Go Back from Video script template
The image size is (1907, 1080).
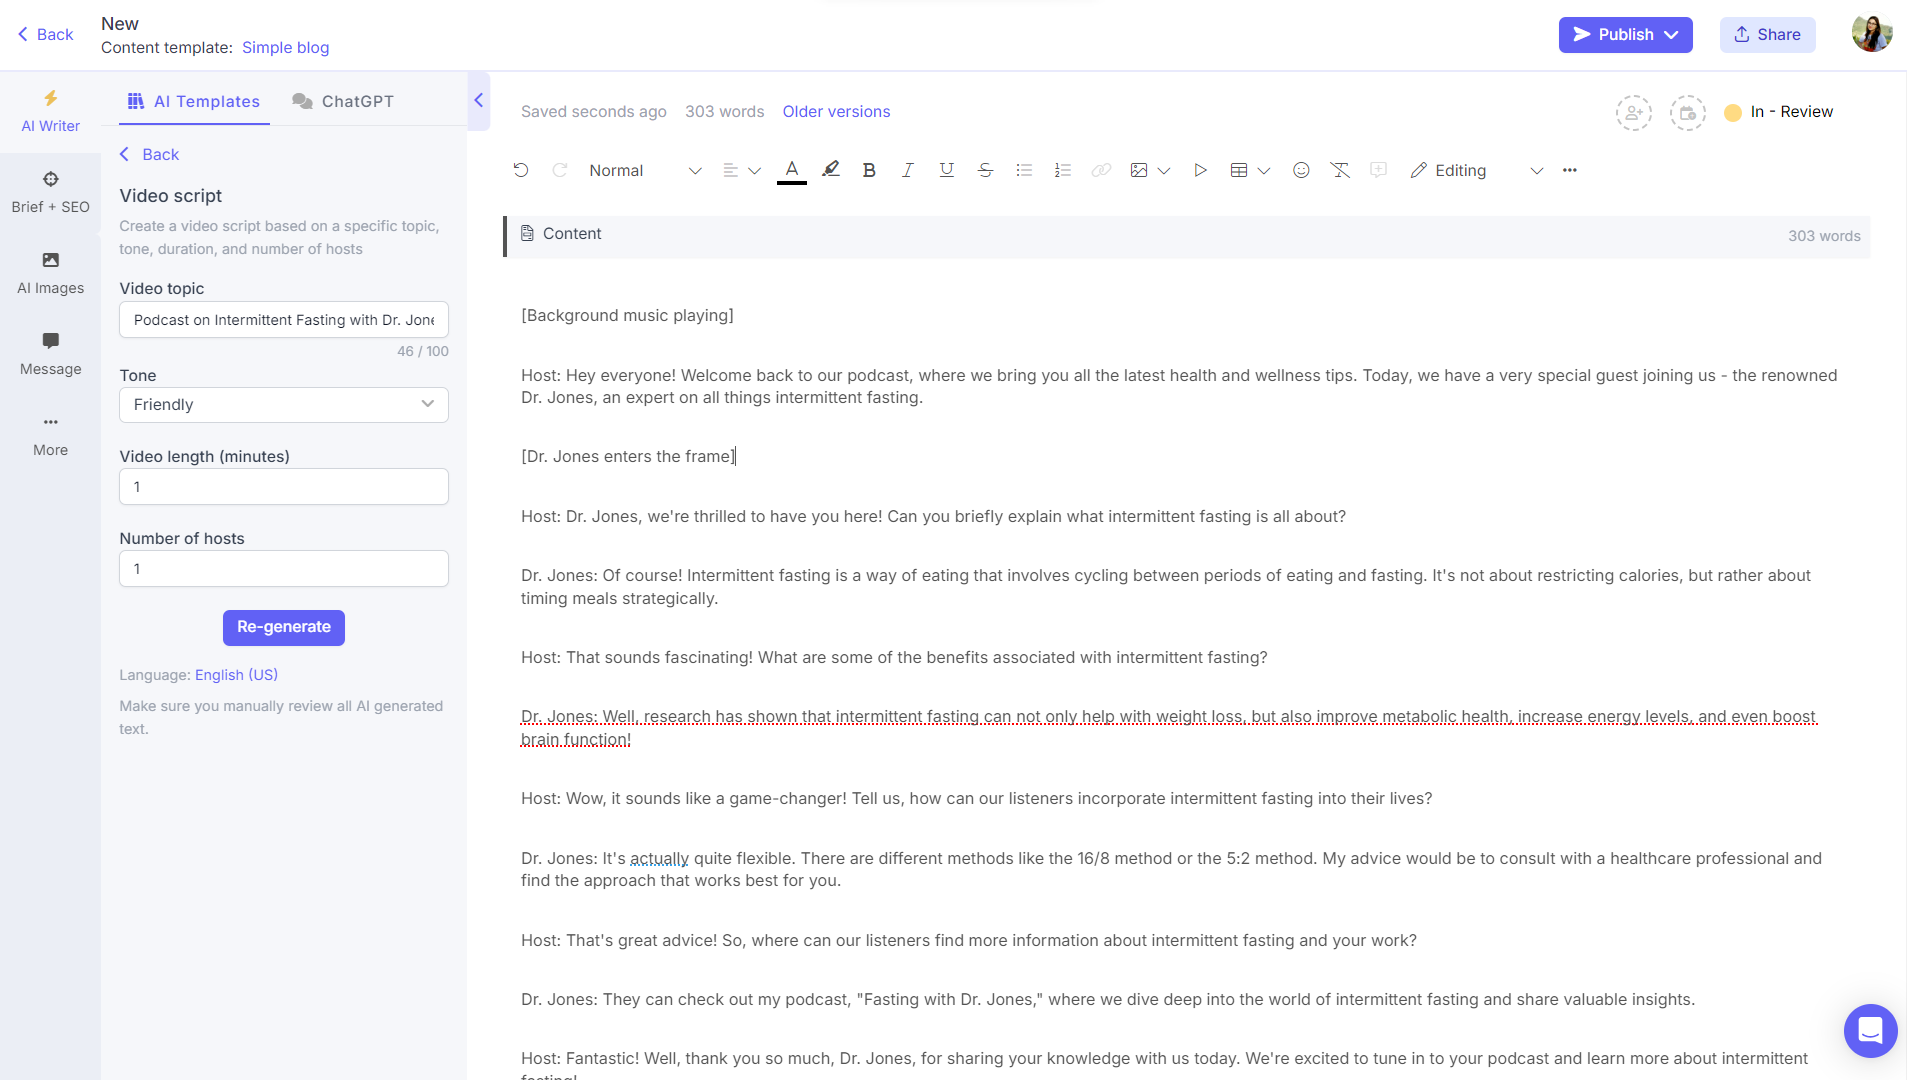coord(149,155)
